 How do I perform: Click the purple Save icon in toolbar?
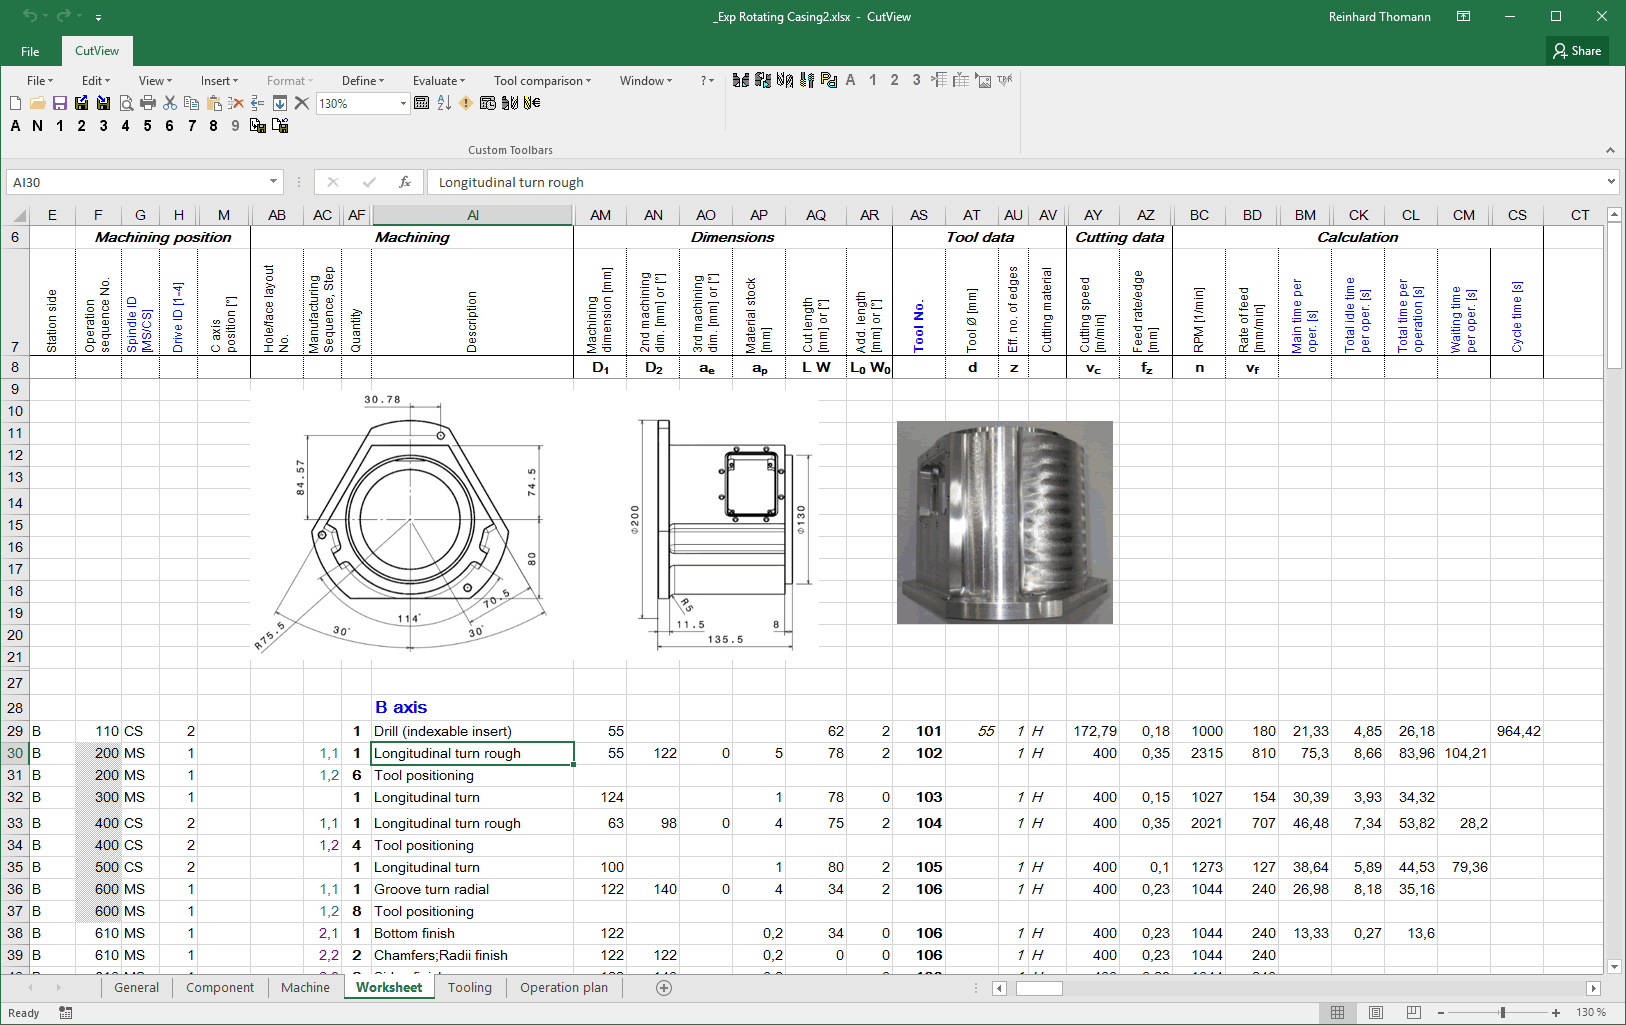pyautogui.click(x=60, y=103)
